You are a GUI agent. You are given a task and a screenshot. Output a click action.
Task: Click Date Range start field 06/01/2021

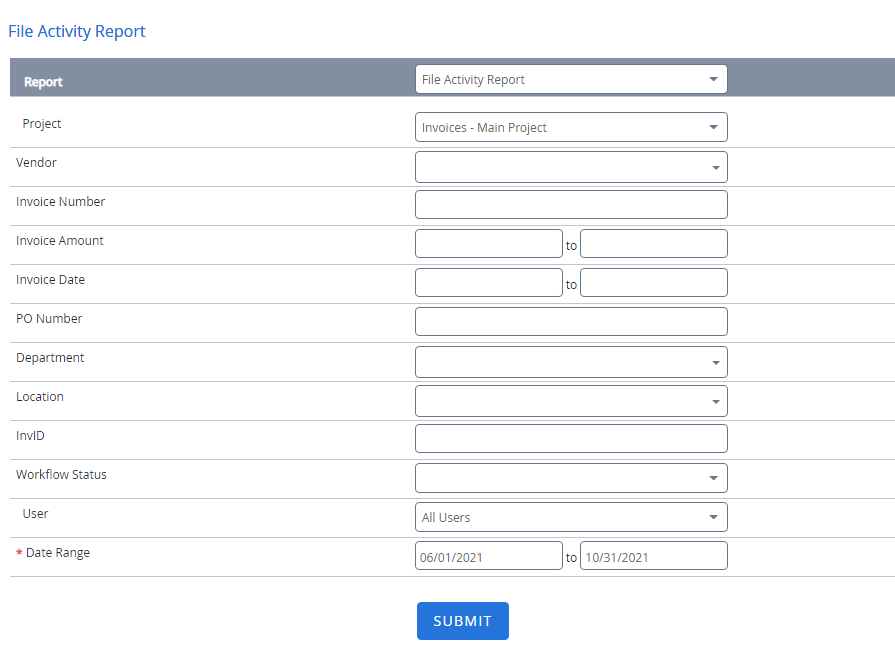(488, 556)
